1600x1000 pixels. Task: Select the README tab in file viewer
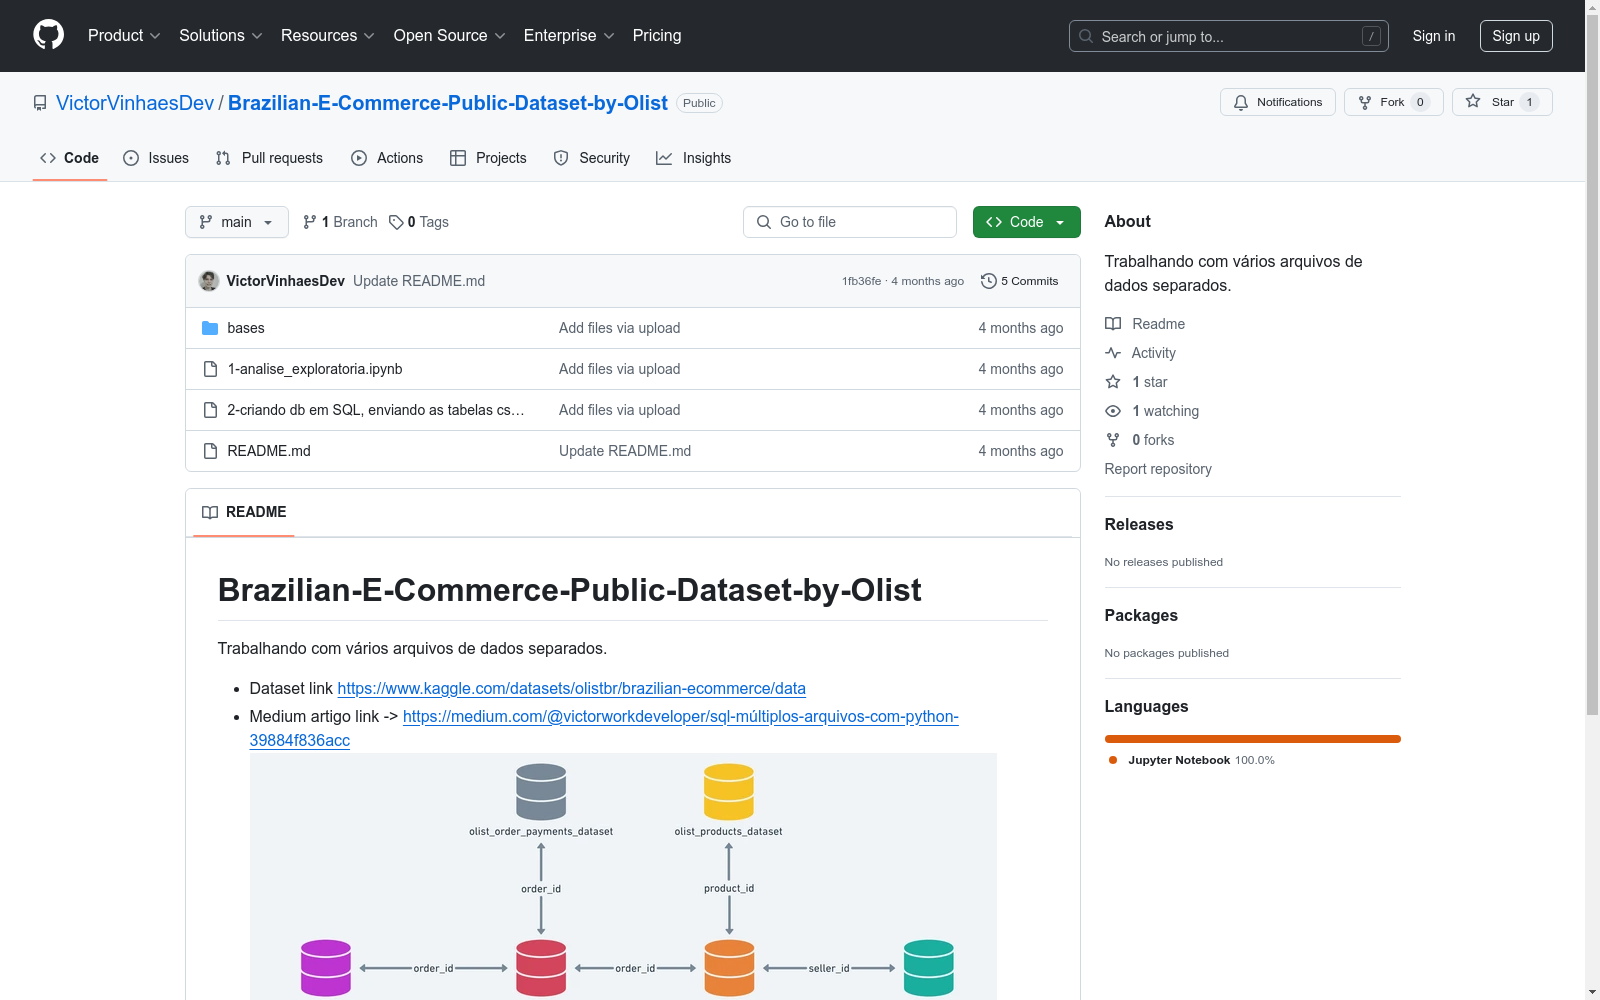[244, 512]
